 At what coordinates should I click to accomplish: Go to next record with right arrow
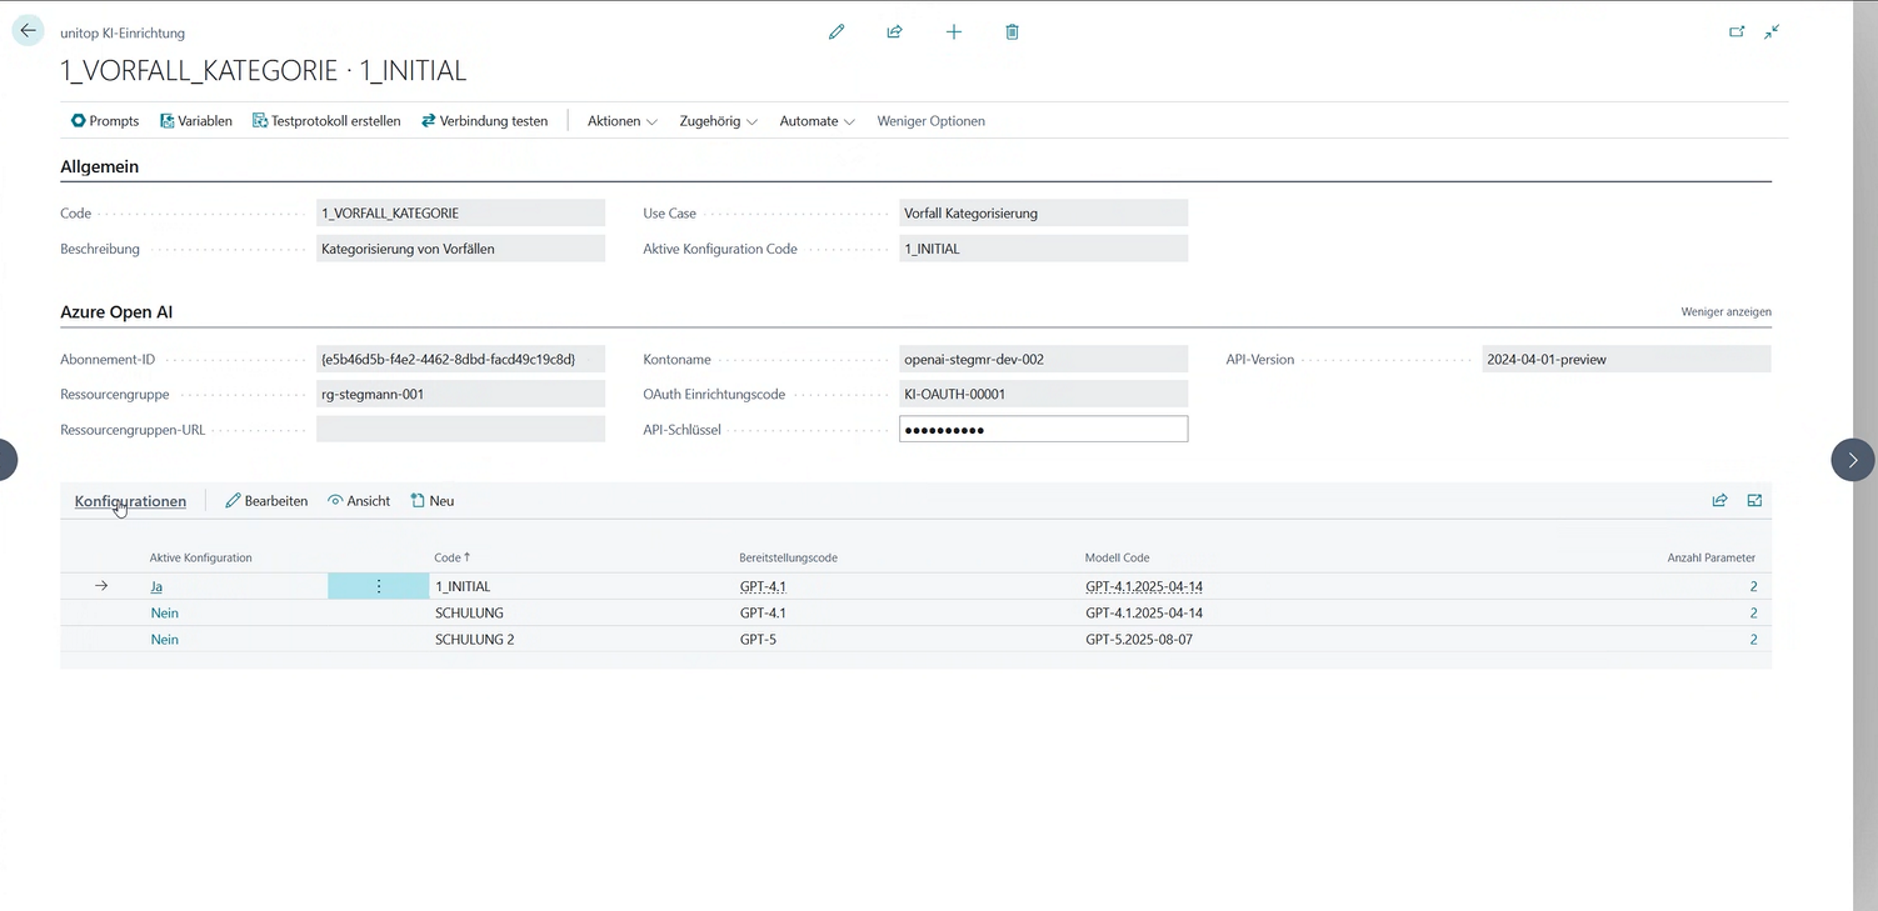point(1851,460)
